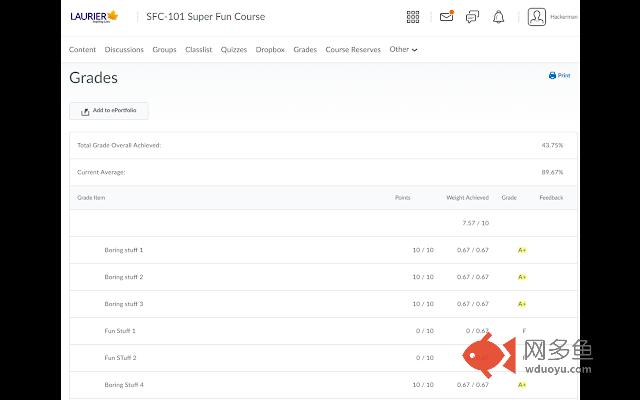640x400 pixels.
Task: Click the printer icon beside Print
Action: pyautogui.click(x=552, y=75)
